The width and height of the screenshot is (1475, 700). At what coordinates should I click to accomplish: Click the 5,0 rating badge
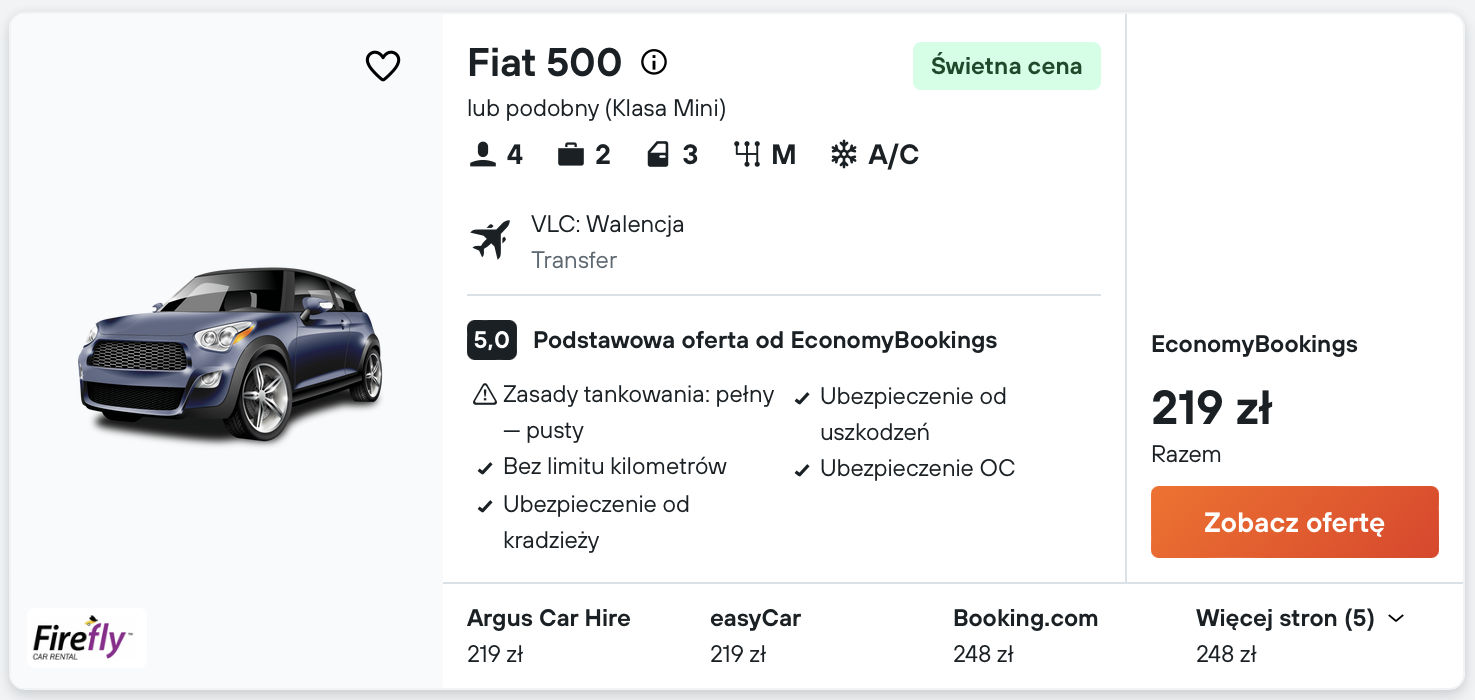(x=491, y=340)
